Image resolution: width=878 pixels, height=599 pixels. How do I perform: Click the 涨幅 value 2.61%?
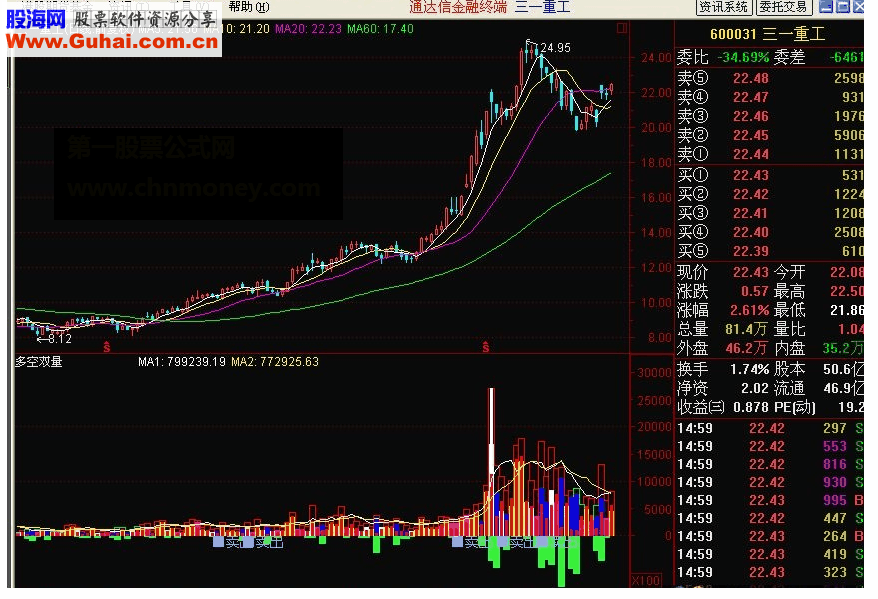pyautogui.click(x=750, y=310)
